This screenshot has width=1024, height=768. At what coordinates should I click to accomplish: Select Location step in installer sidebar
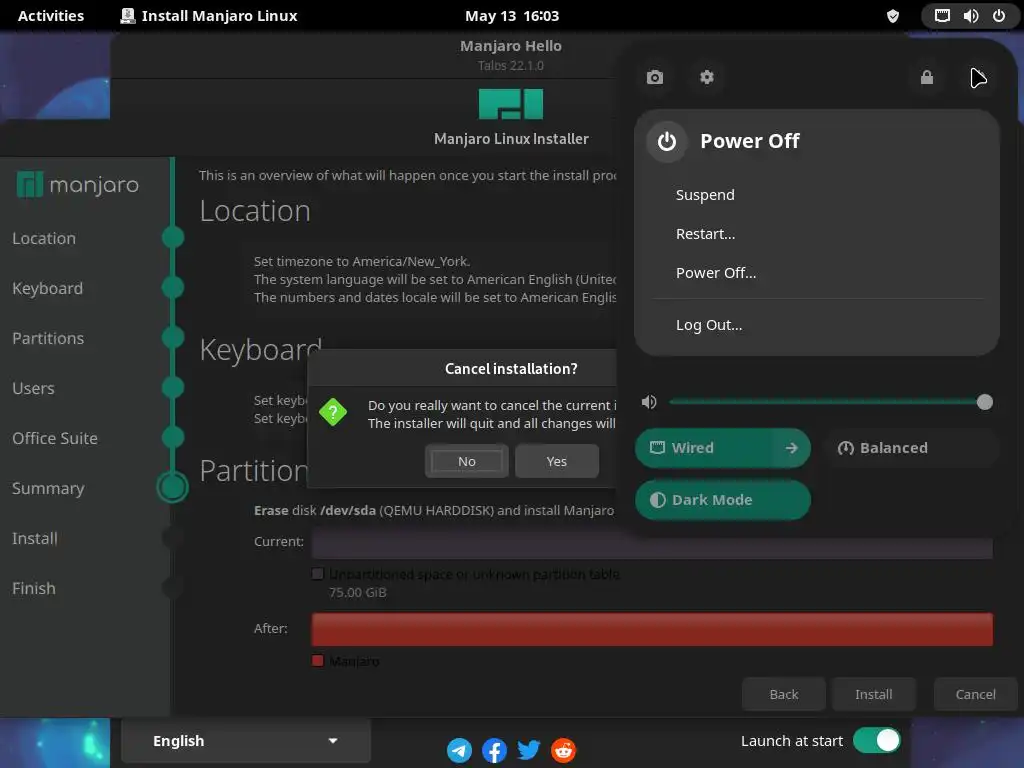(44, 238)
